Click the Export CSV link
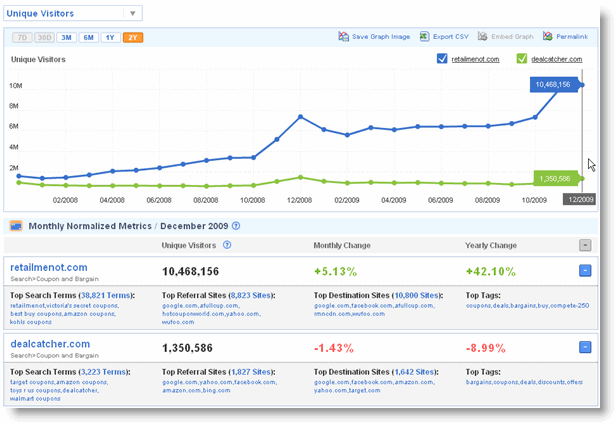The height and width of the screenshot is (424, 616). (x=451, y=37)
